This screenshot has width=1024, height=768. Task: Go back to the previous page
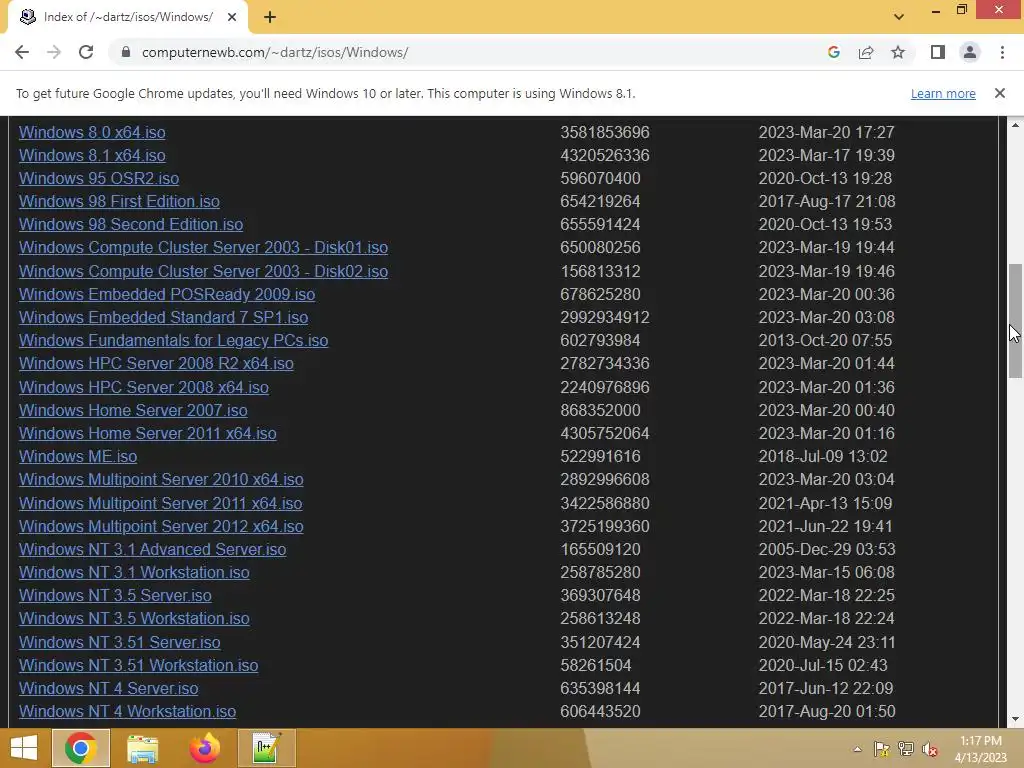pos(22,52)
